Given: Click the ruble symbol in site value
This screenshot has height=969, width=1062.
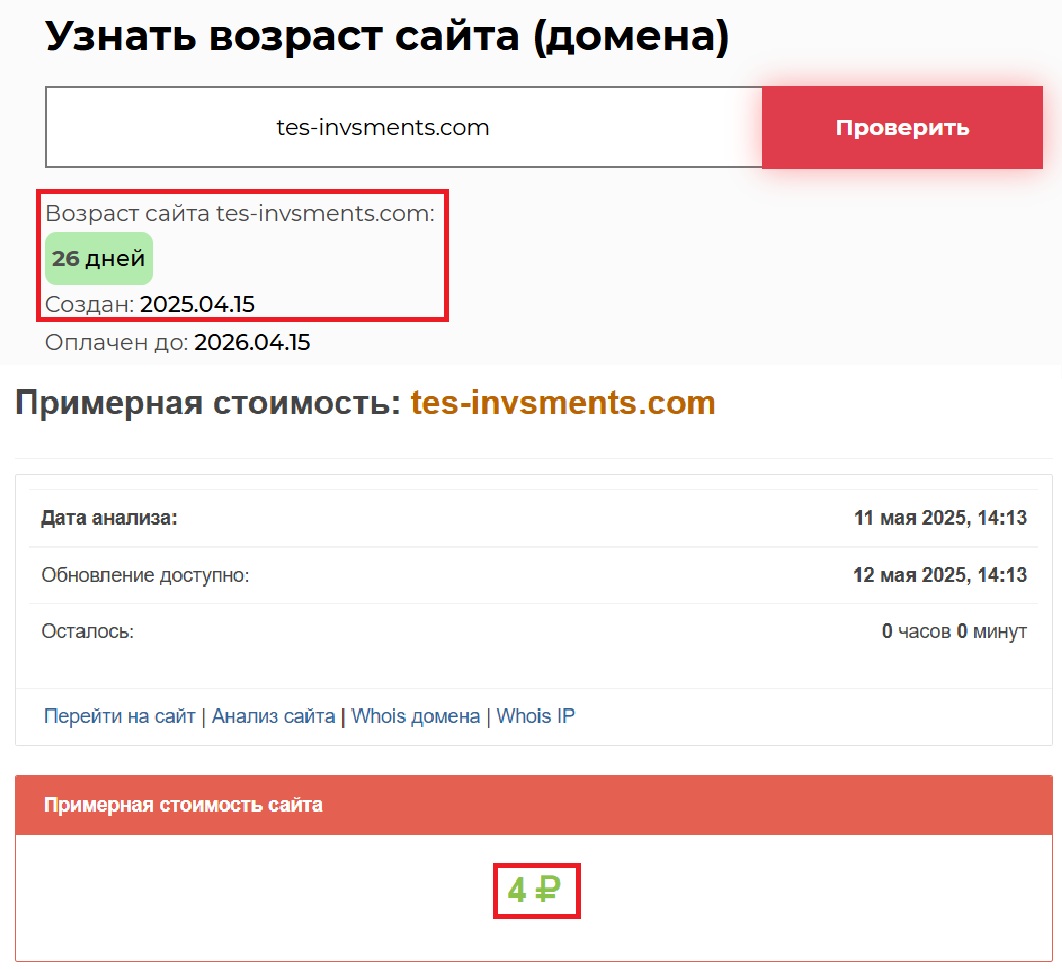Looking at the screenshot, I should click(547, 889).
